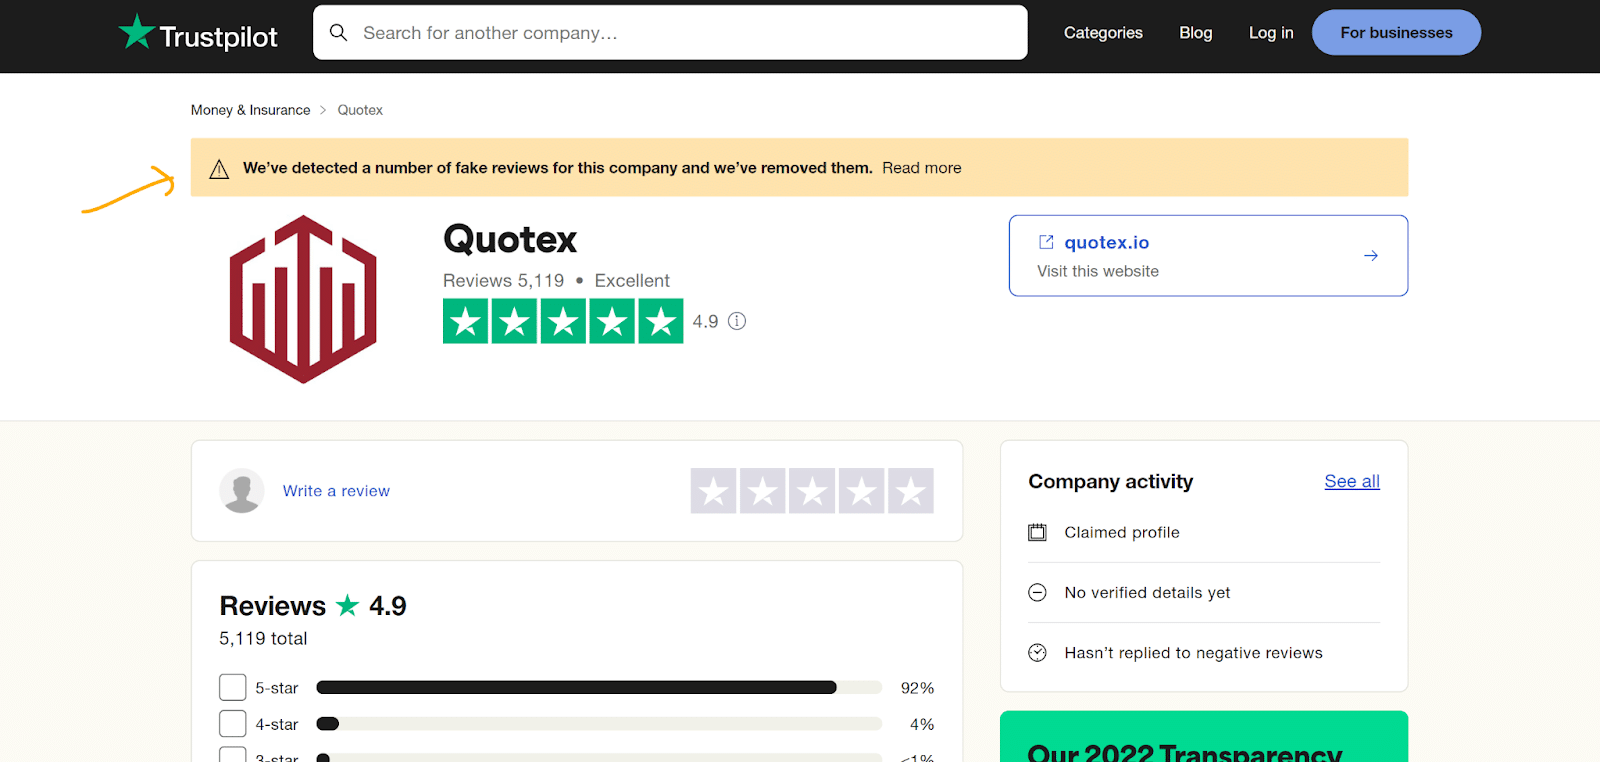This screenshot has width=1600, height=762.
Task: Open the quotex.io website link
Action: pos(1107,242)
